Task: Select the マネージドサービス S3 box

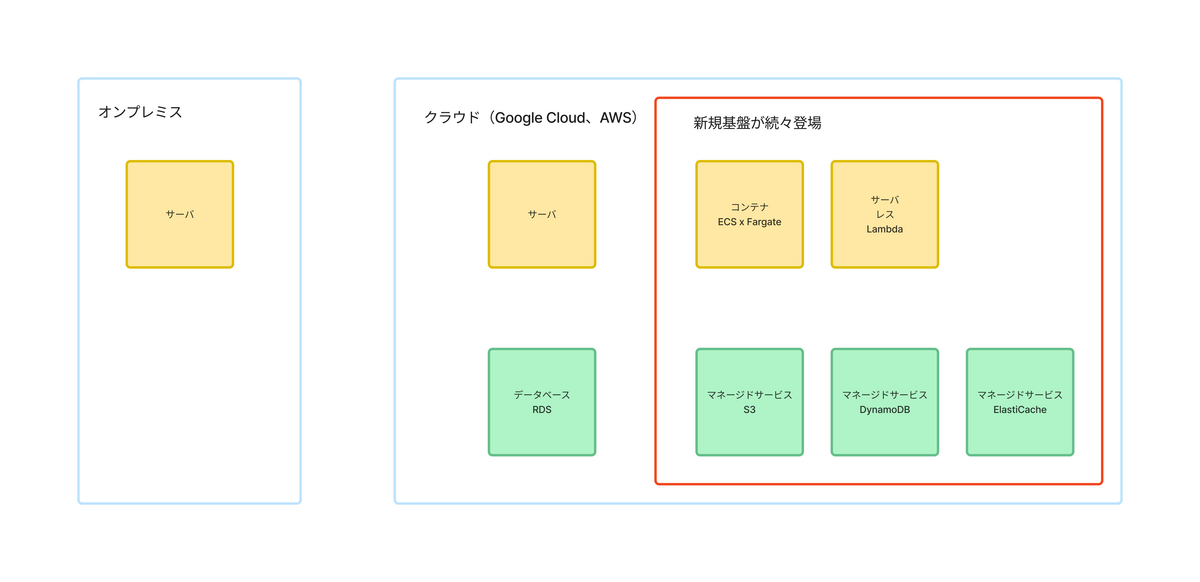Action: click(x=750, y=402)
